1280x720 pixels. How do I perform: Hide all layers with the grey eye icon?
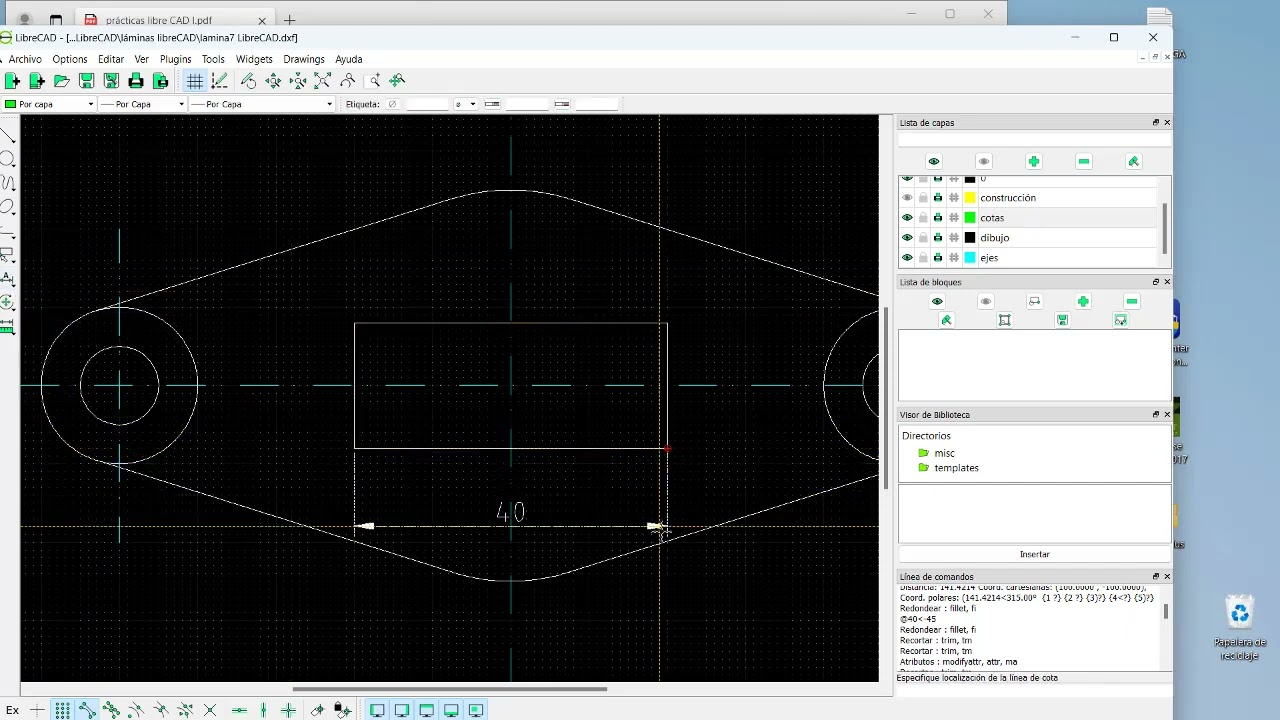click(x=984, y=161)
